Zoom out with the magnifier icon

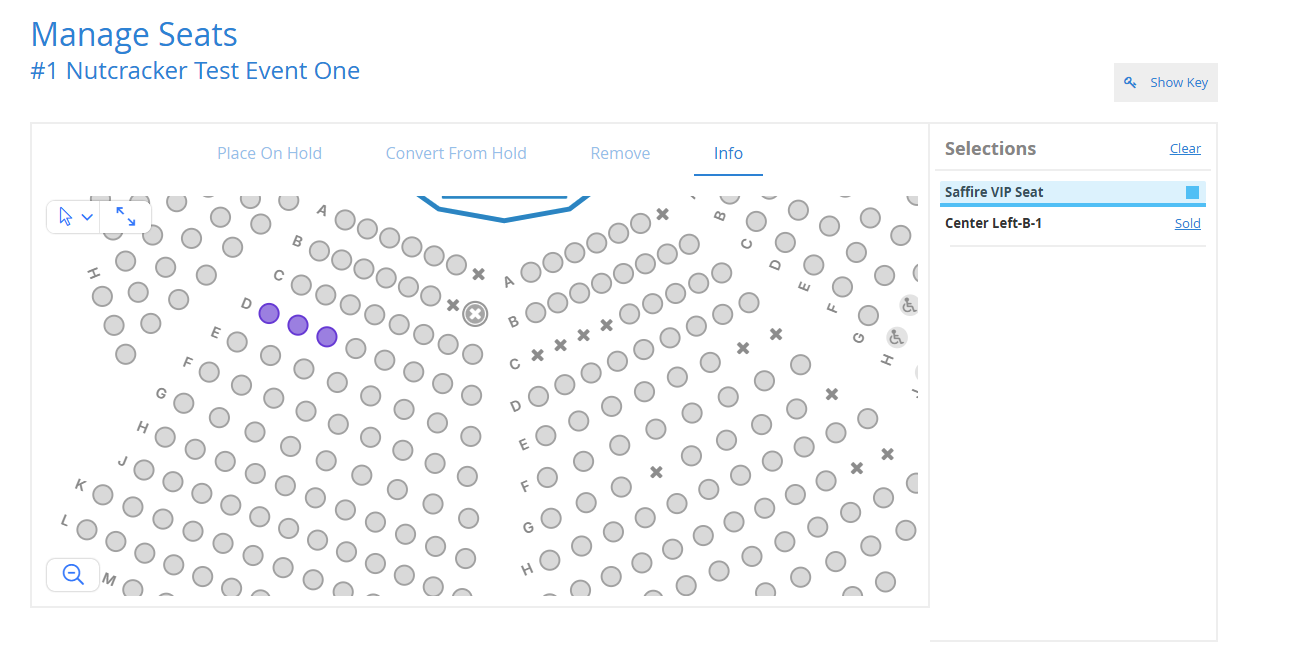click(x=73, y=575)
